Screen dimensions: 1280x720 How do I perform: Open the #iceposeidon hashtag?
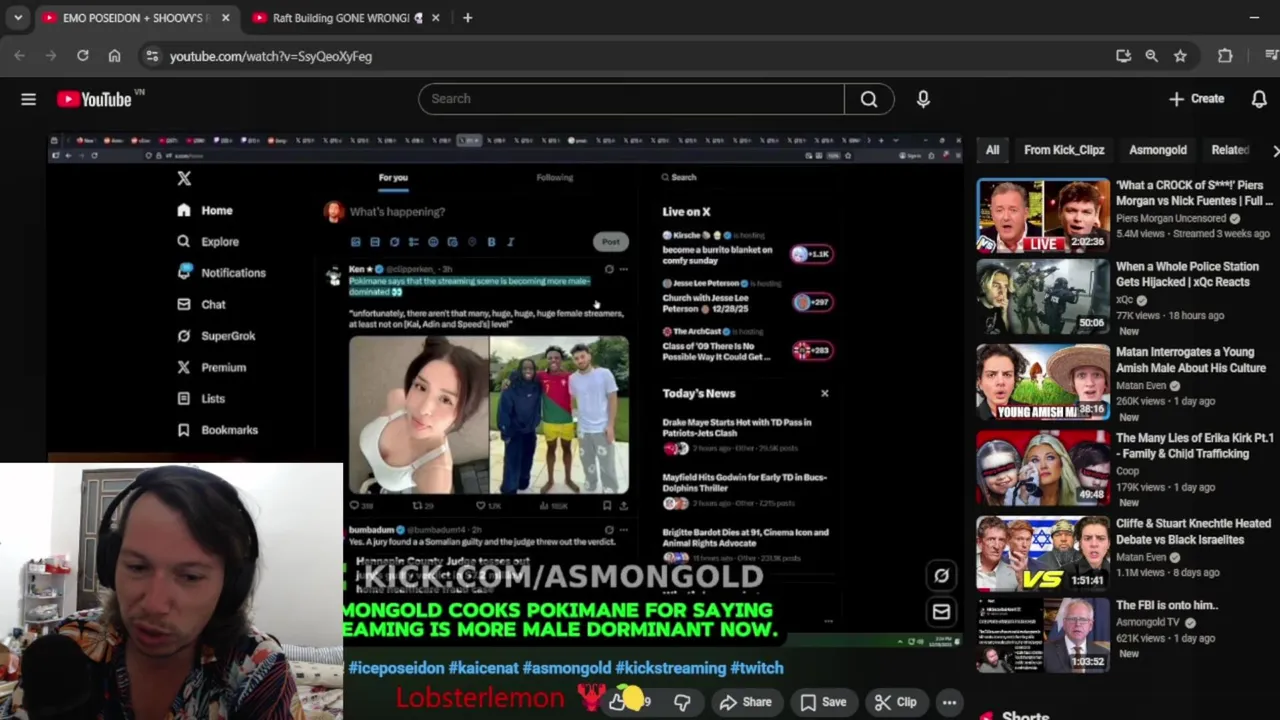coord(395,668)
